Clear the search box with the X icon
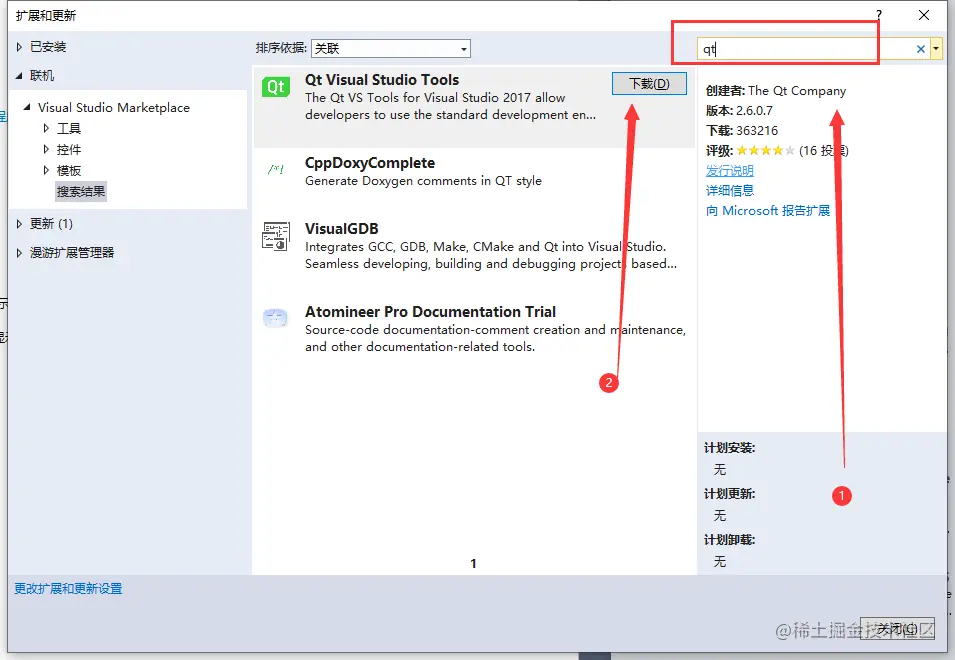The width and height of the screenshot is (955, 660). coord(920,49)
